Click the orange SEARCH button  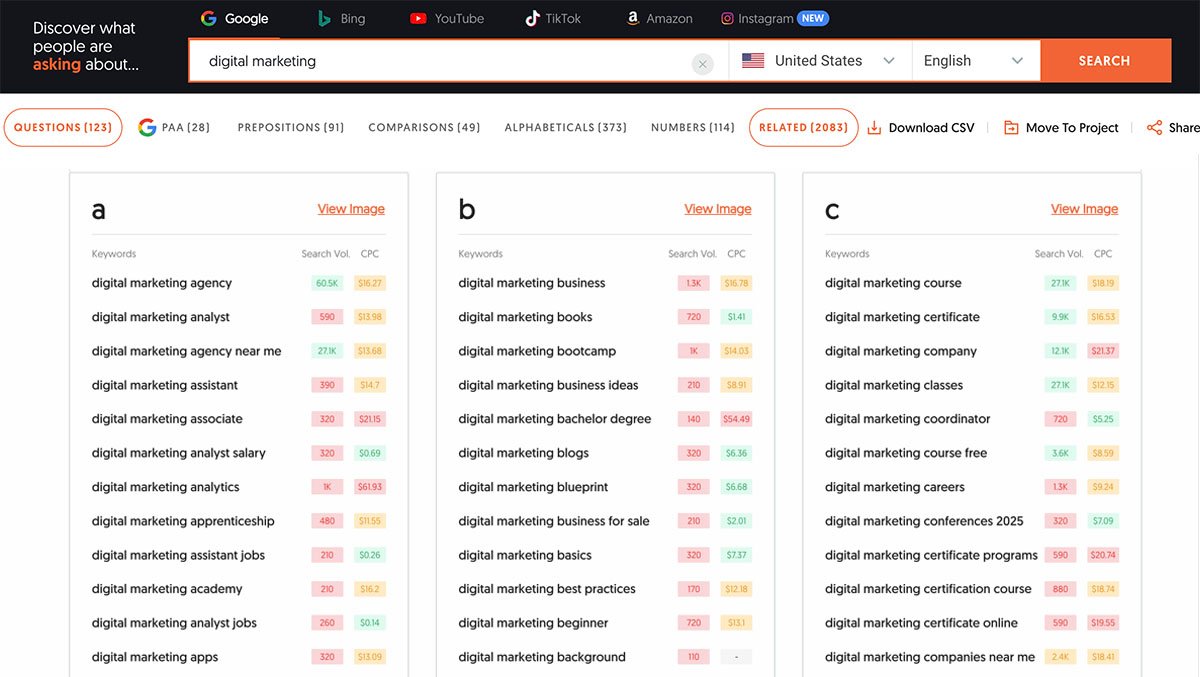pos(1105,61)
